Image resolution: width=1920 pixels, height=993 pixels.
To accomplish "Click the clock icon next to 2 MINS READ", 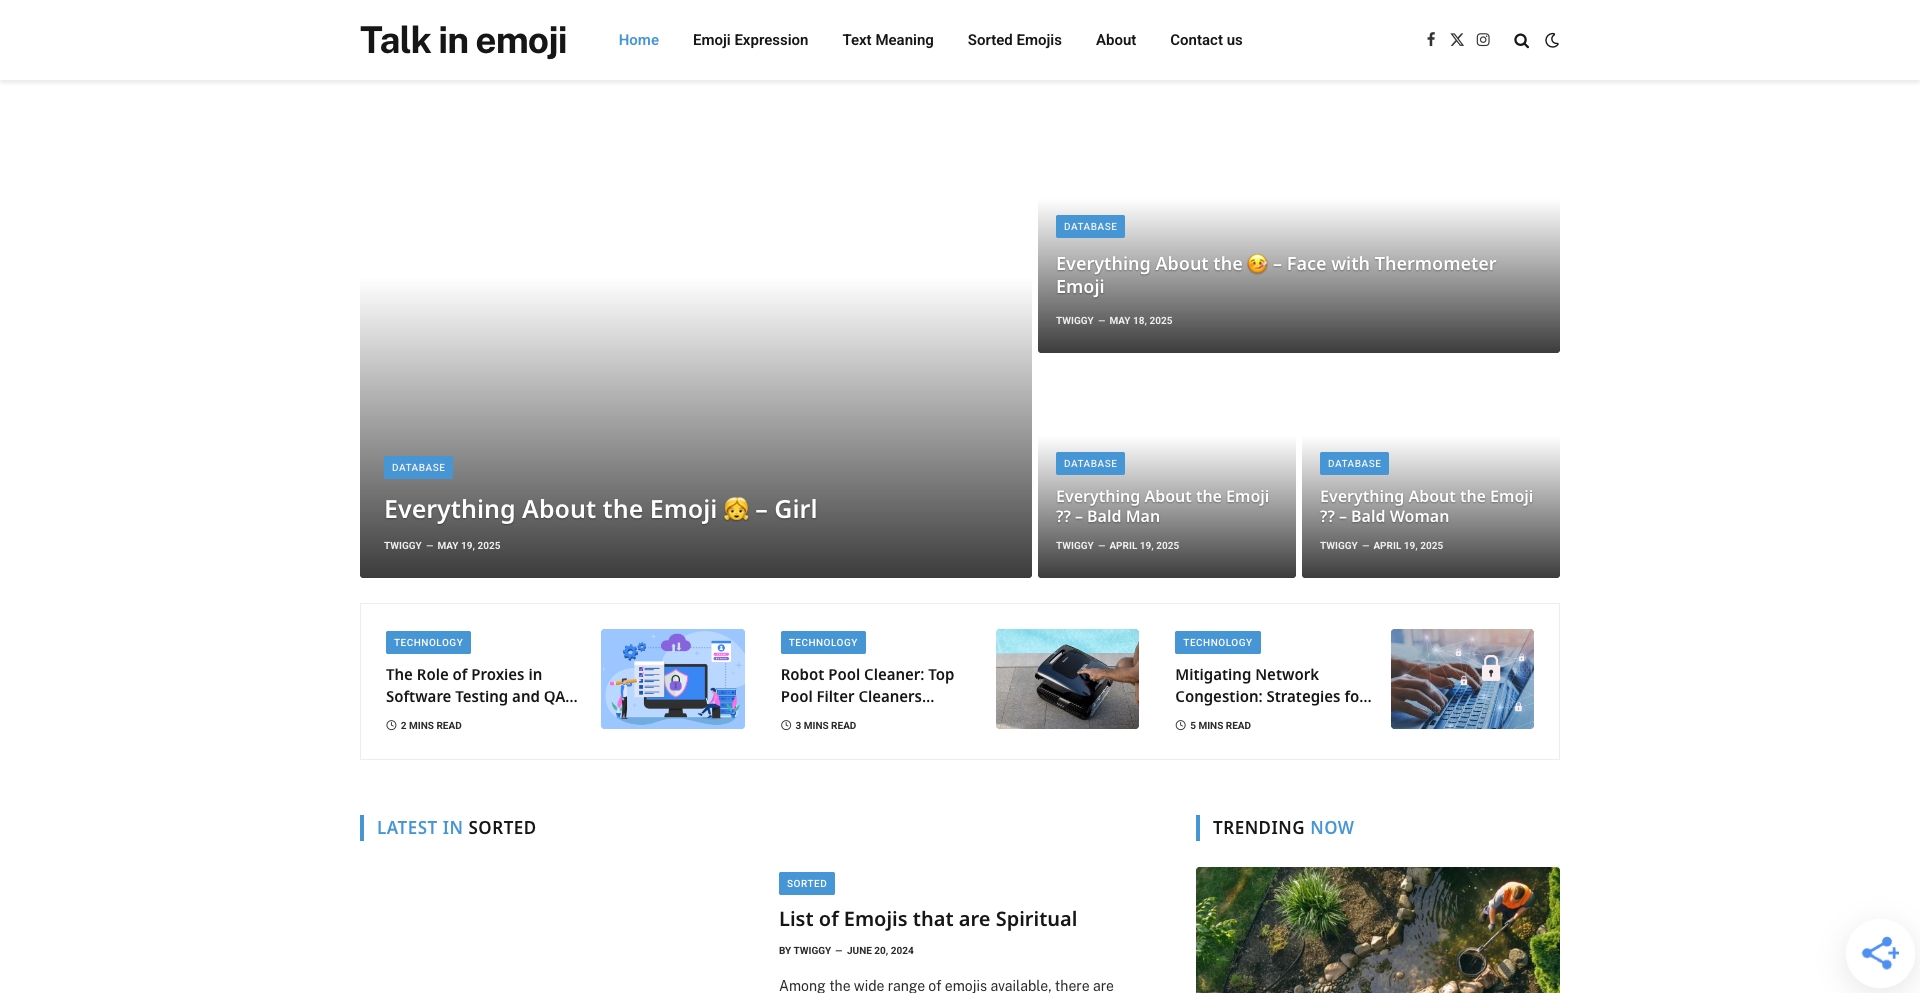I will coord(390,725).
